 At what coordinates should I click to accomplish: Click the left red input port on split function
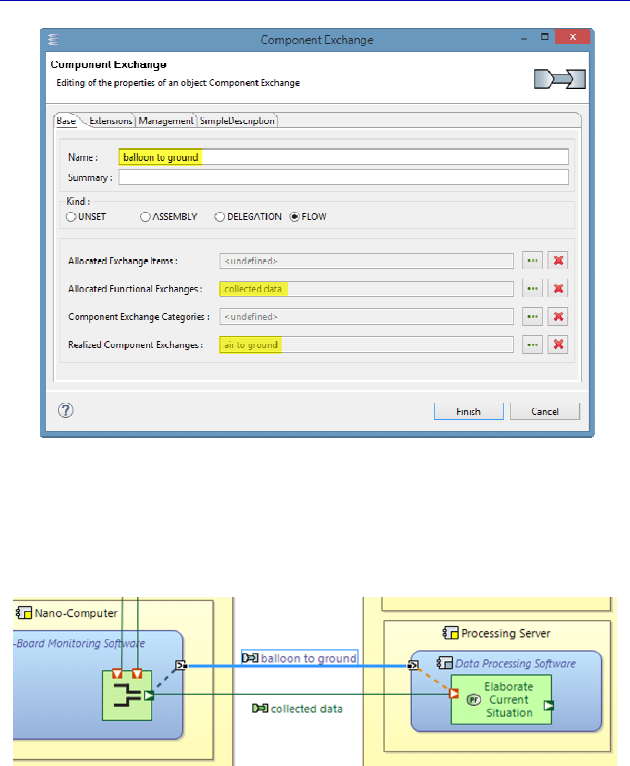117,674
